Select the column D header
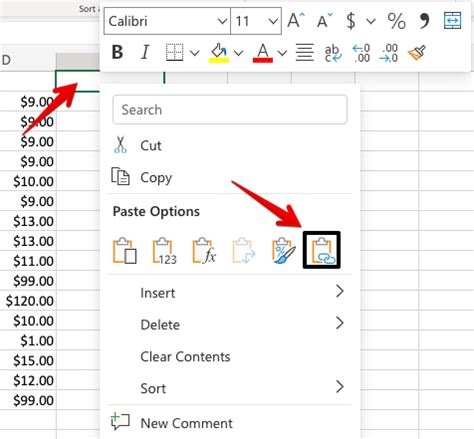This screenshot has height=439, width=474. pos(28,60)
